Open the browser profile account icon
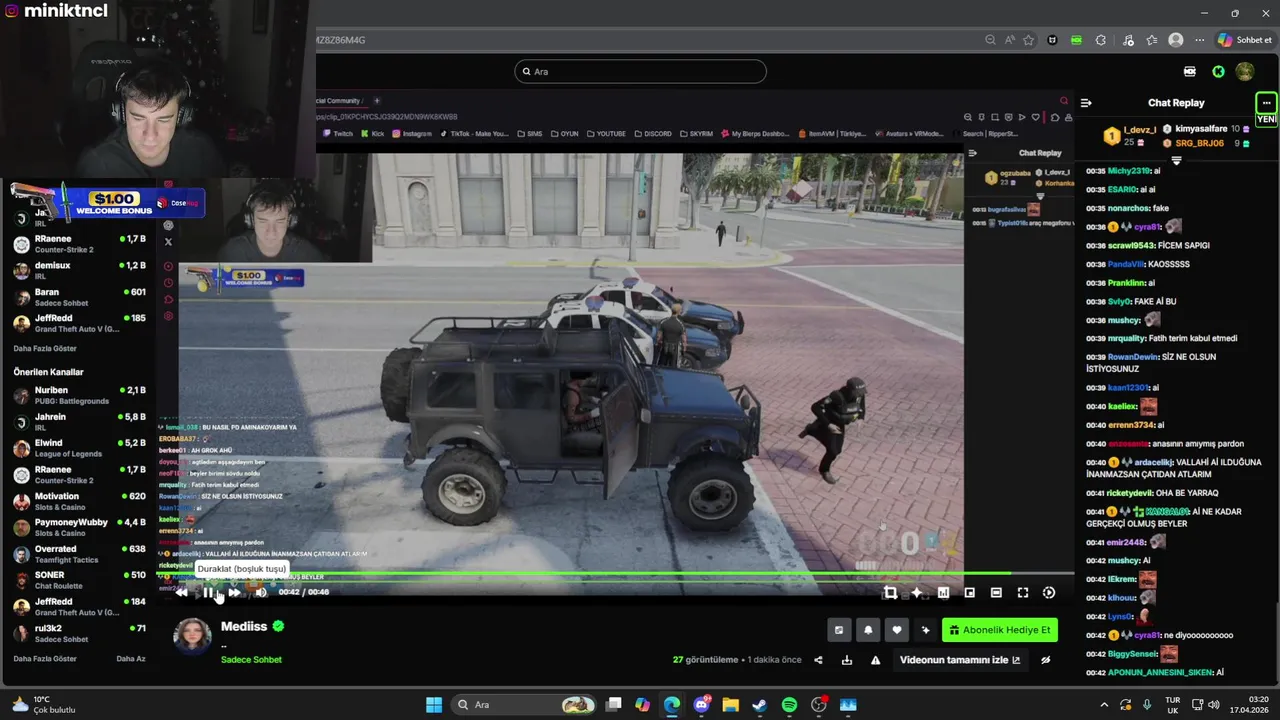This screenshot has height=720, width=1280. pos(1176,40)
